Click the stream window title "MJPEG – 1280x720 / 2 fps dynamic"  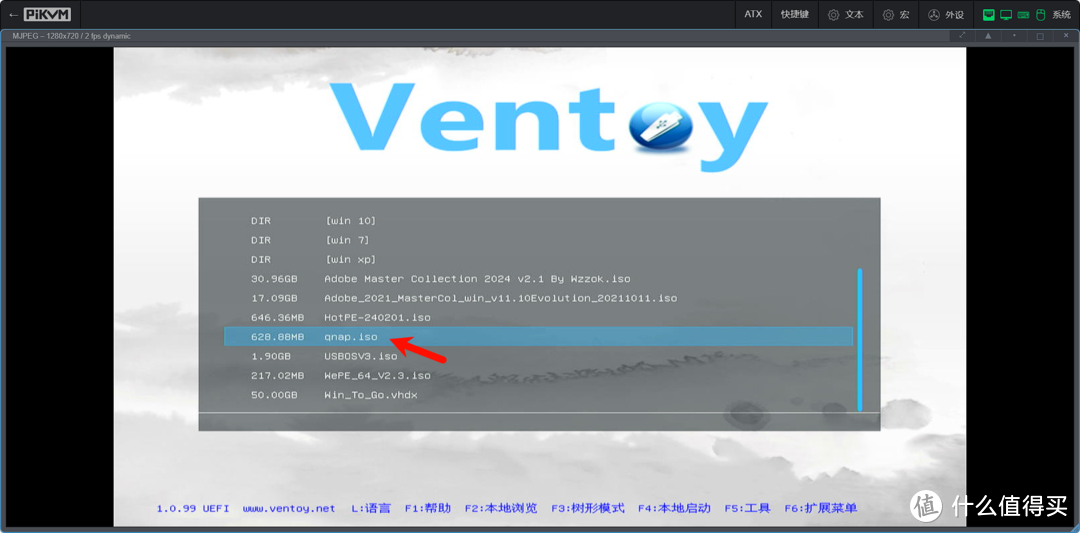[x=72, y=36]
